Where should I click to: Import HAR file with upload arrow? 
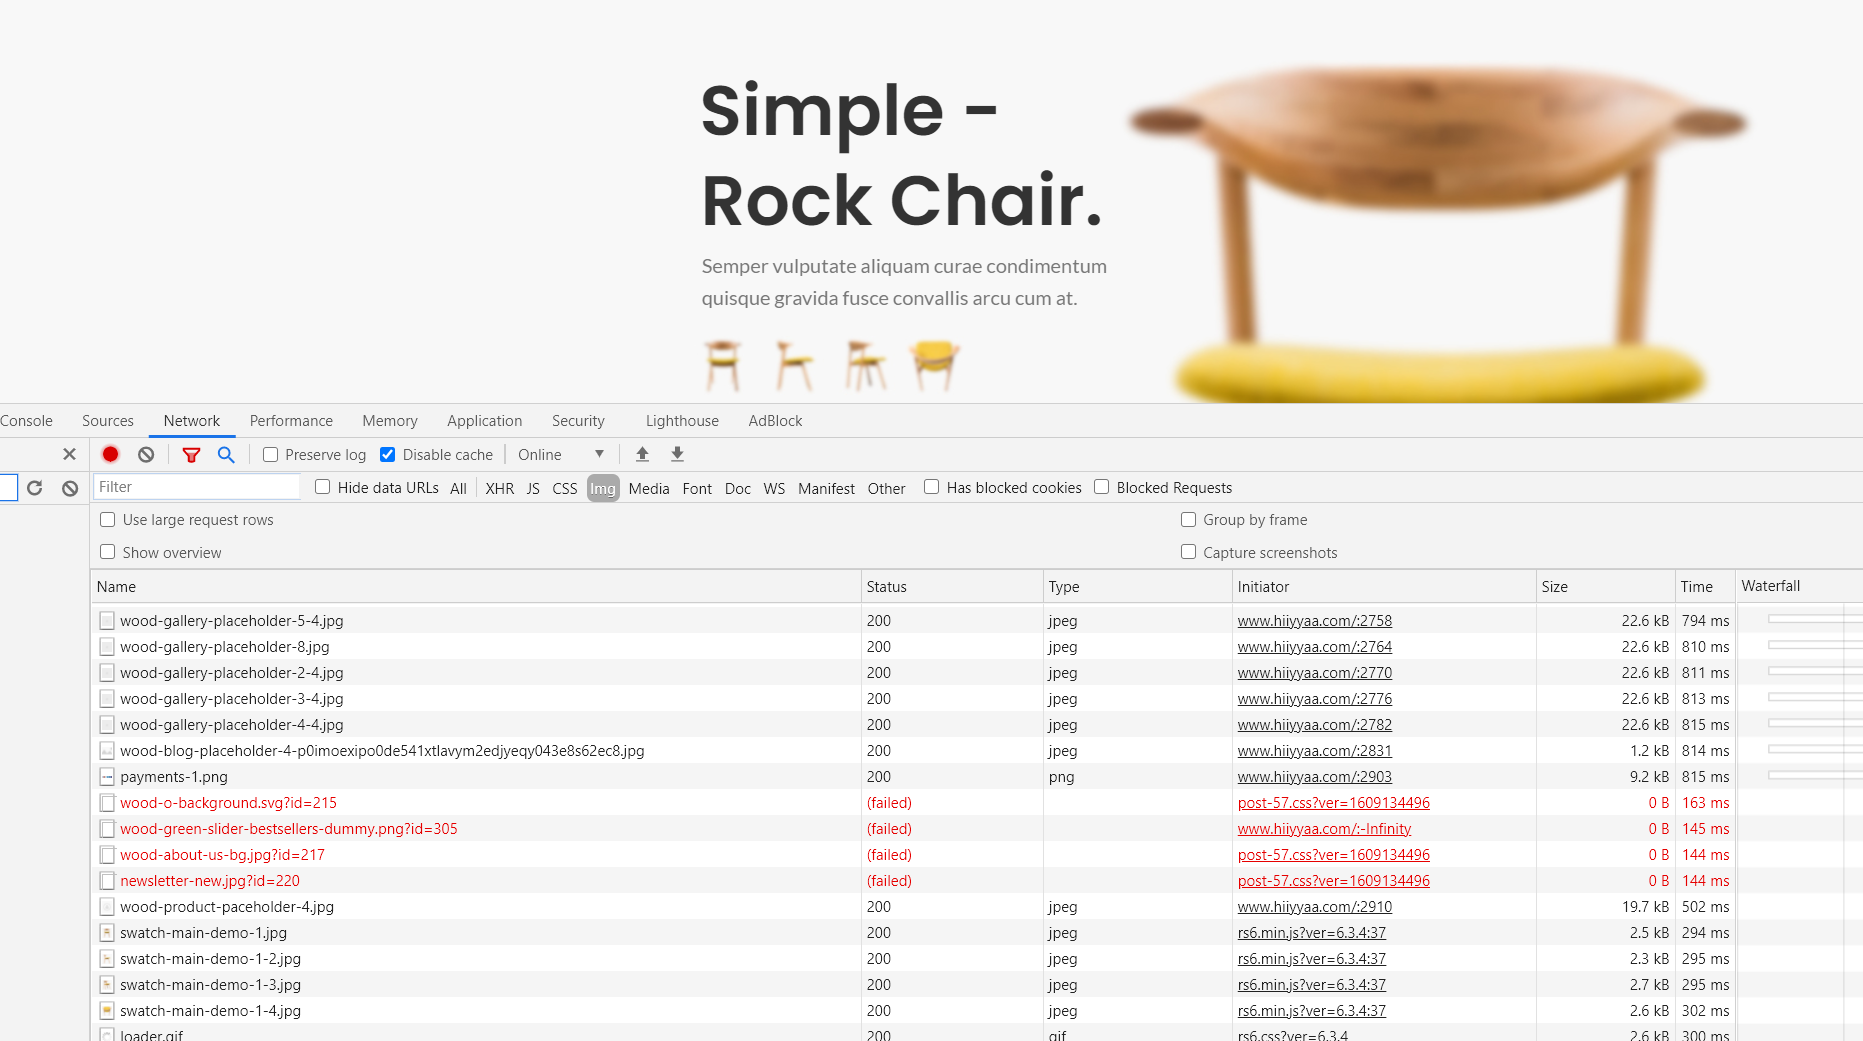tap(642, 454)
